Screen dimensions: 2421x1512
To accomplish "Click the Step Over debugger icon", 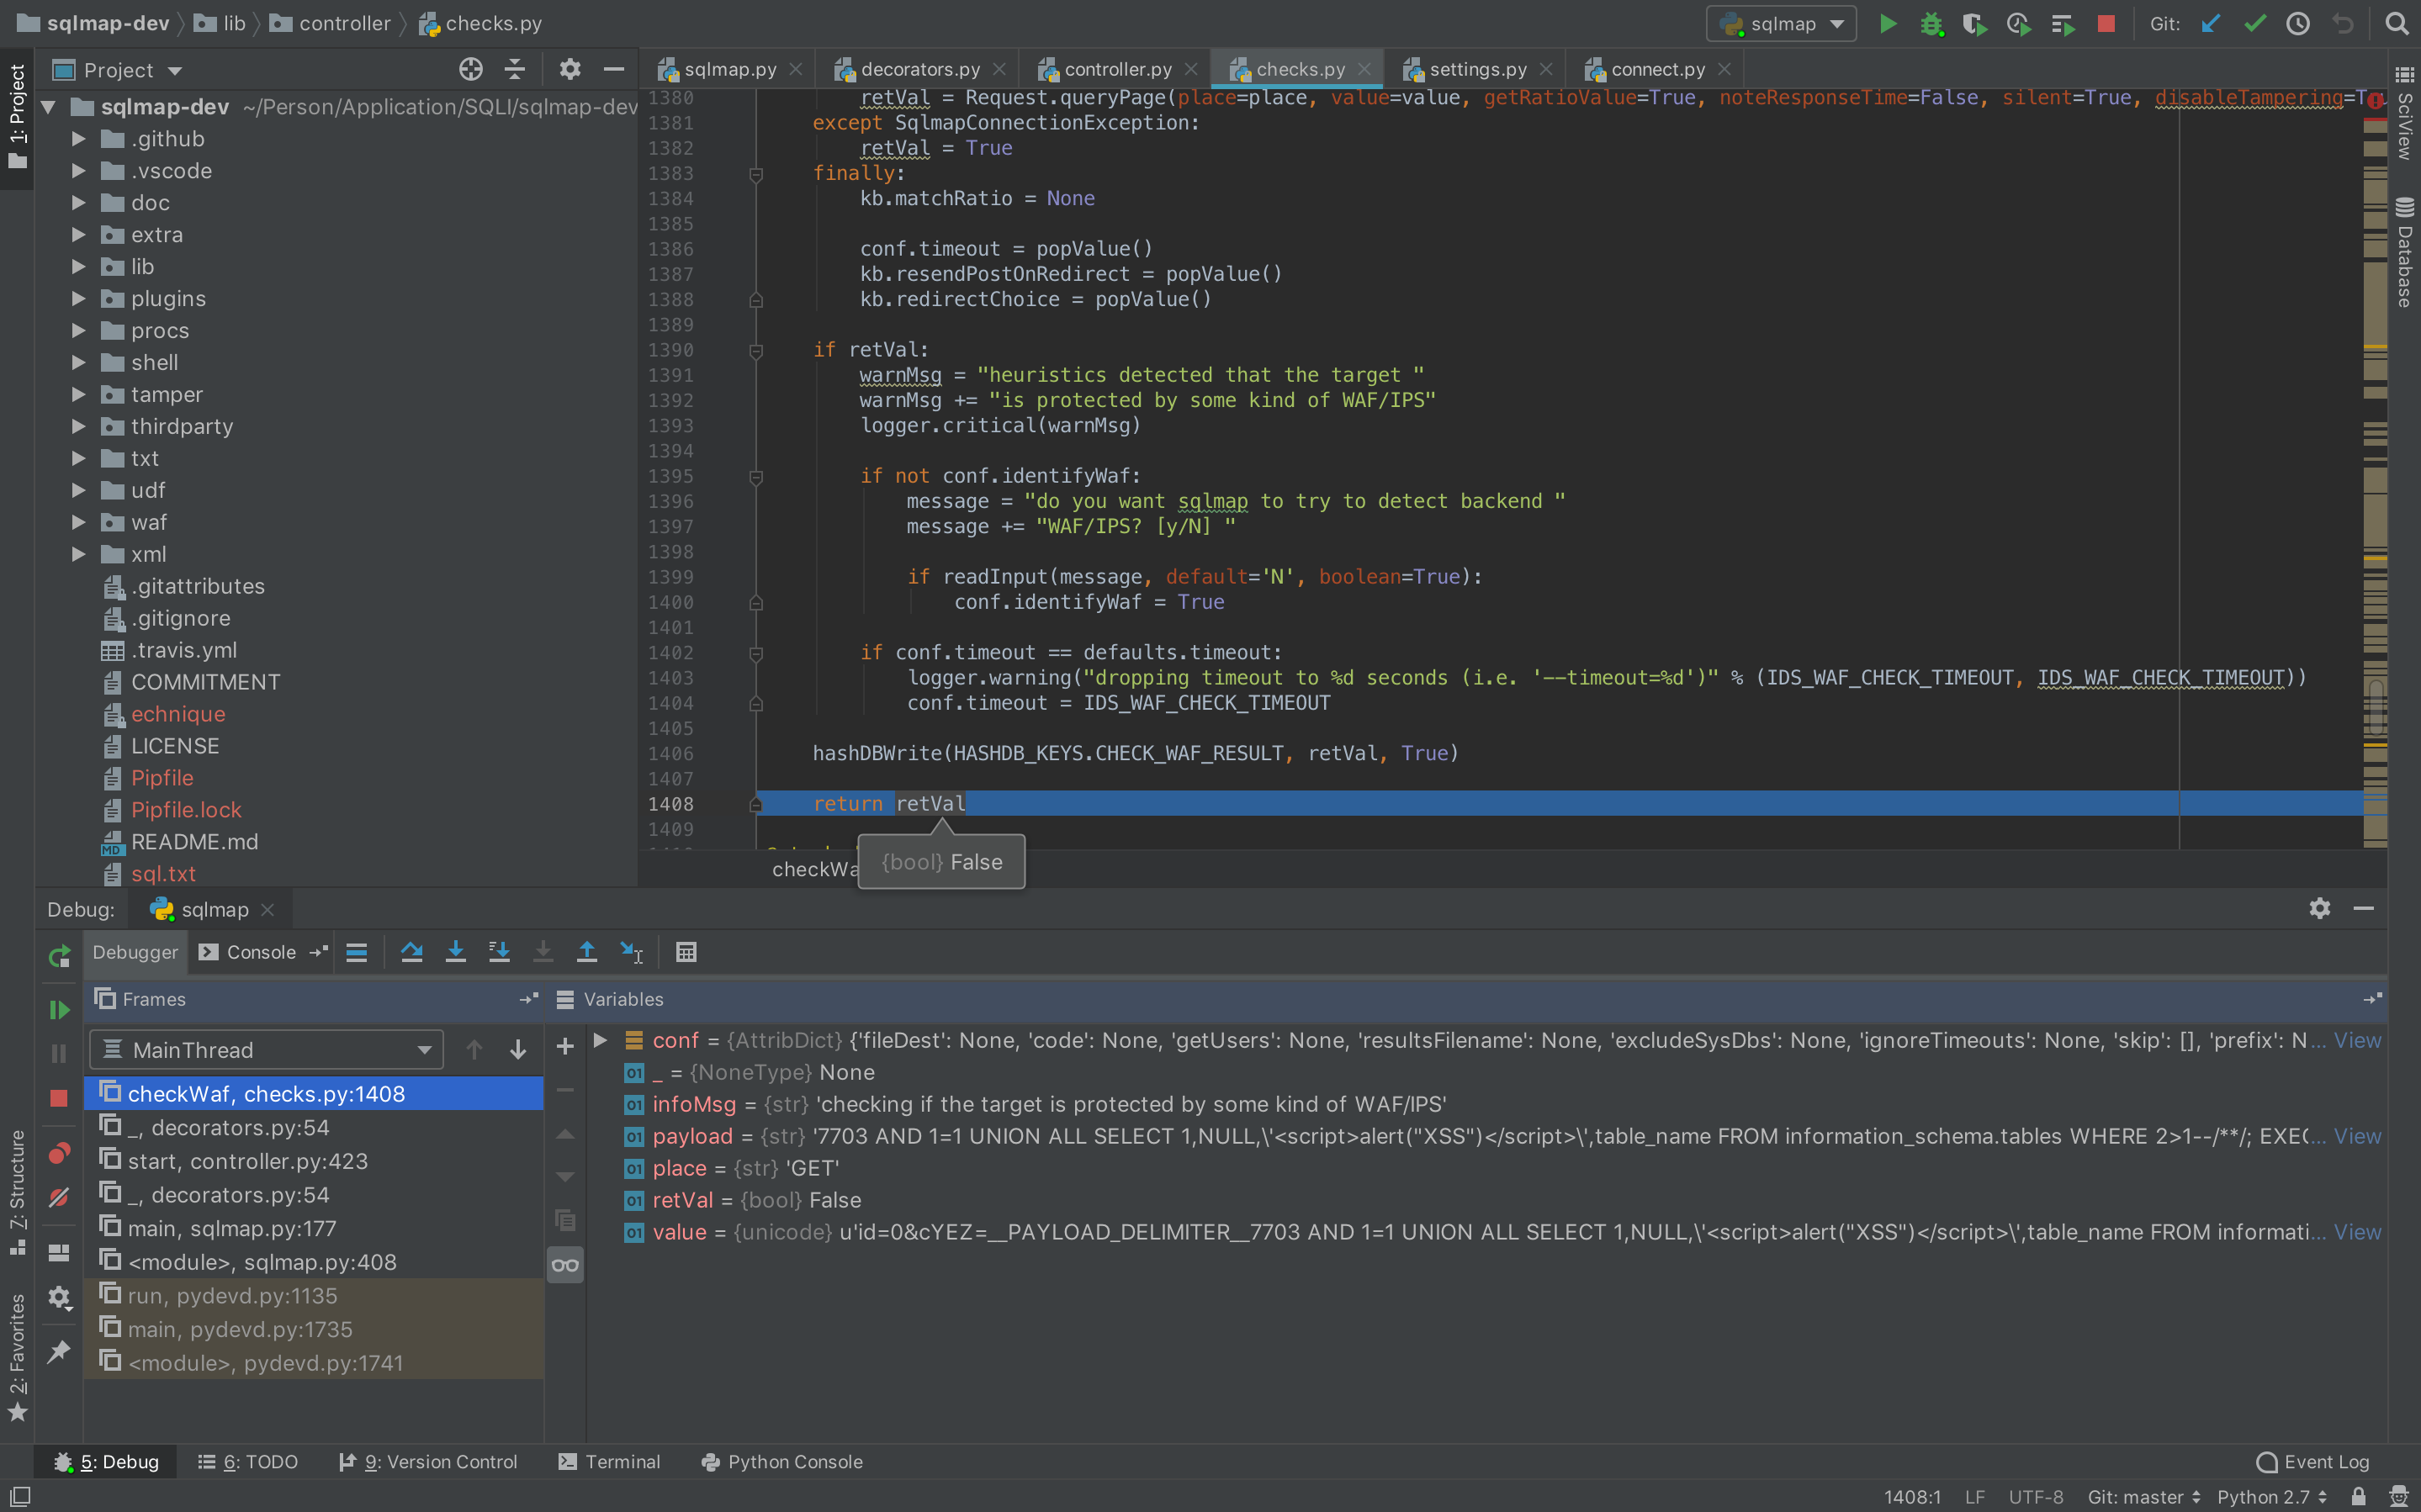I will pyautogui.click(x=411, y=952).
